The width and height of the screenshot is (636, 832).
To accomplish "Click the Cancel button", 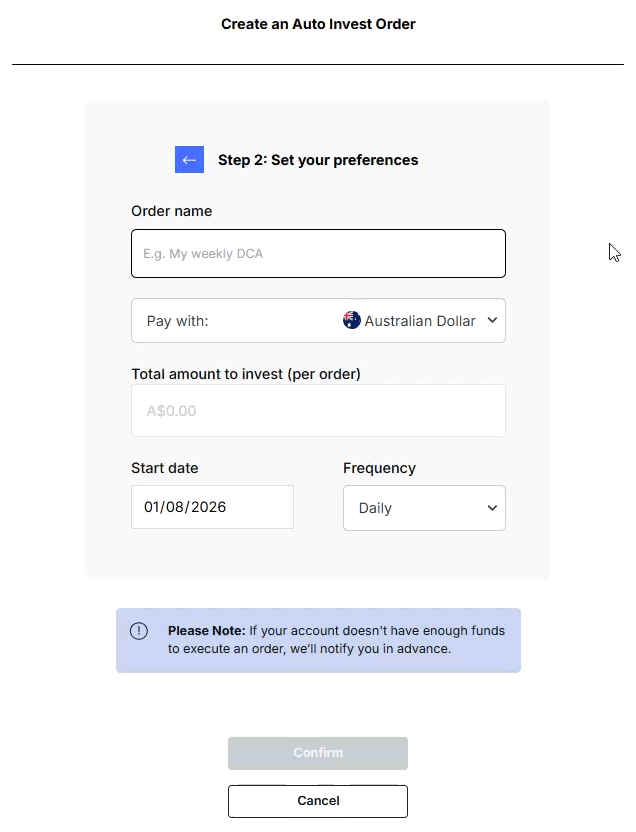I will click(317, 801).
